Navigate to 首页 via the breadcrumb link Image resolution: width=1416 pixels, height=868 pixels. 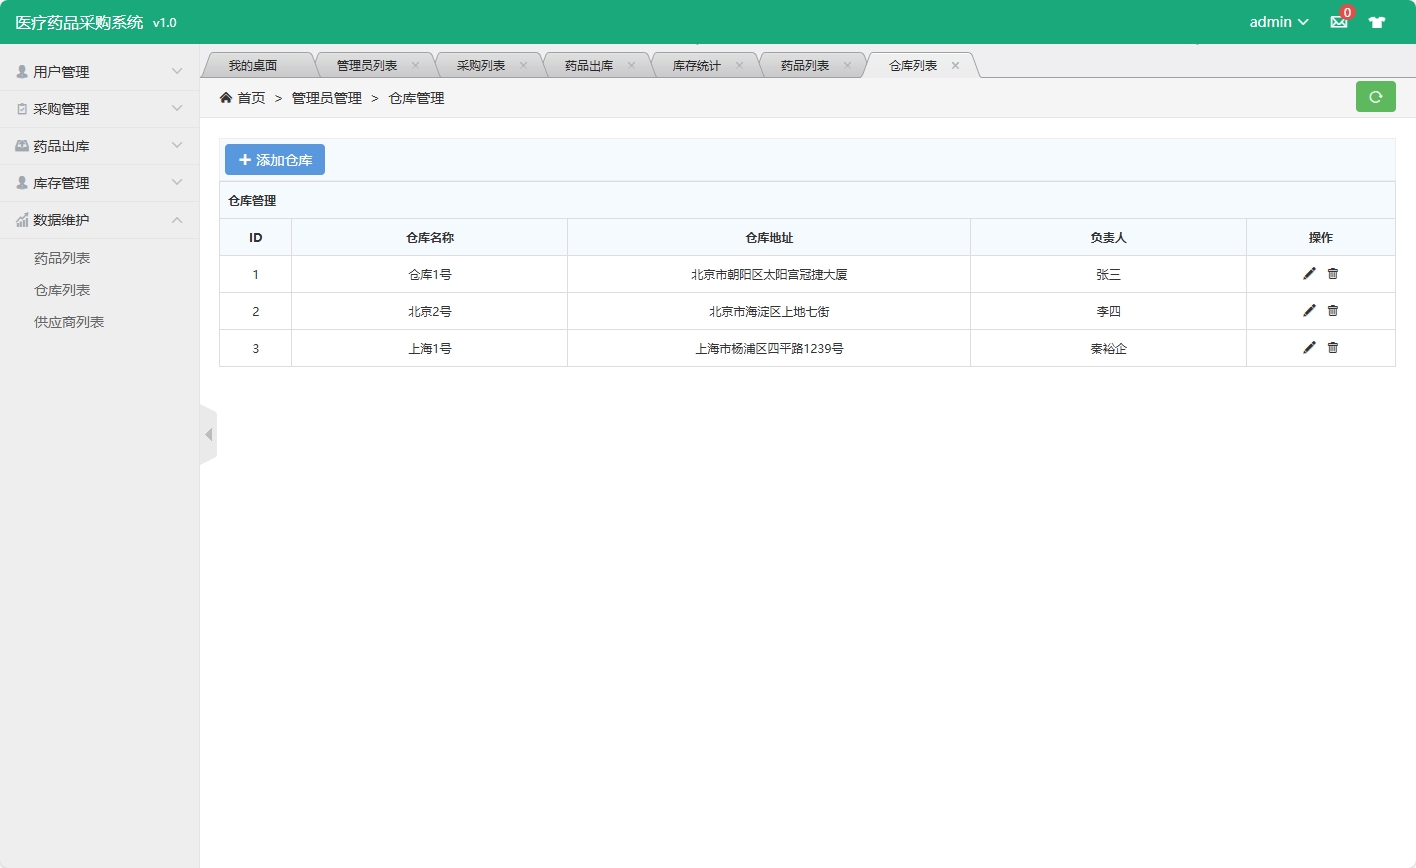[249, 98]
